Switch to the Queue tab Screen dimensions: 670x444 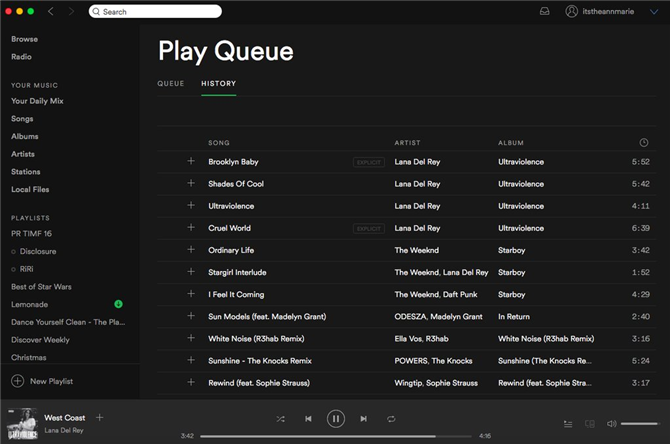click(x=170, y=83)
